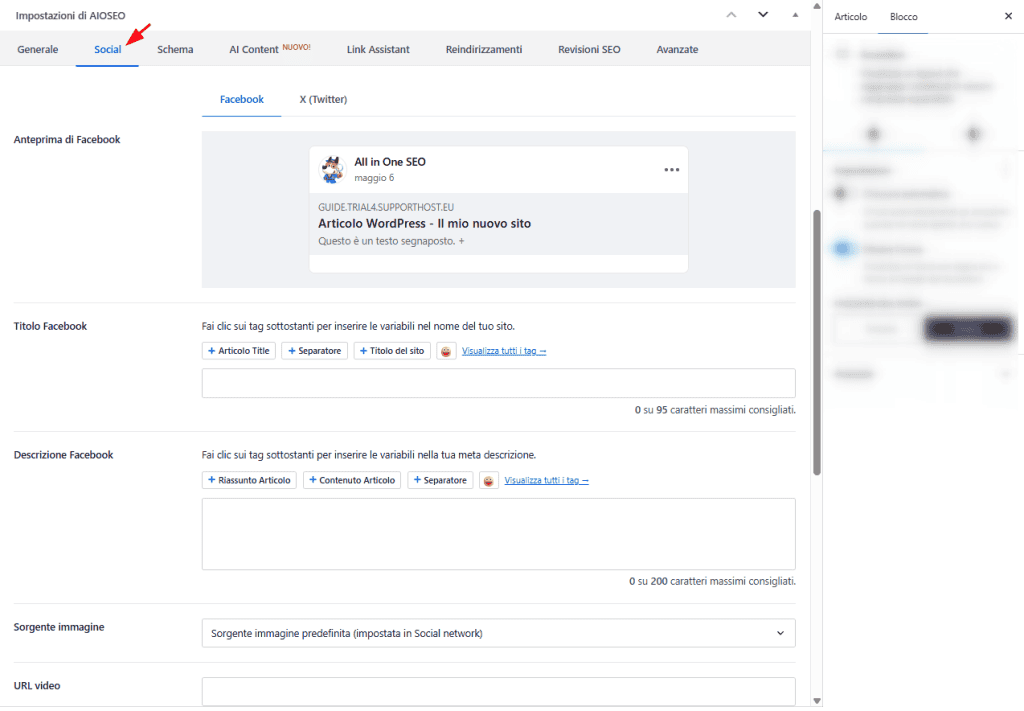Open the Sorgente immagine dropdown
This screenshot has height=711, width=1024.
[x=498, y=633]
